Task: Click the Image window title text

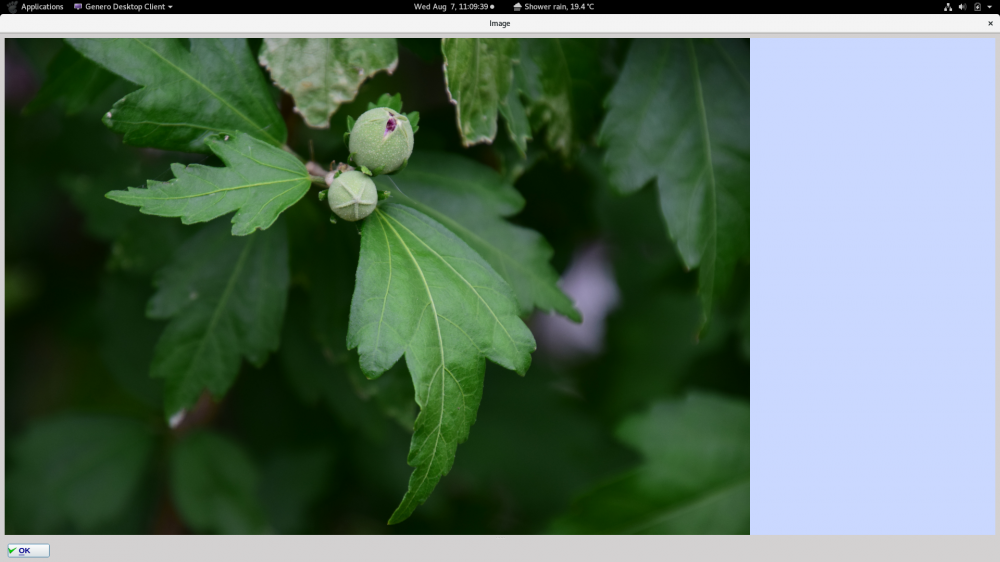Action: coord(499,24)
